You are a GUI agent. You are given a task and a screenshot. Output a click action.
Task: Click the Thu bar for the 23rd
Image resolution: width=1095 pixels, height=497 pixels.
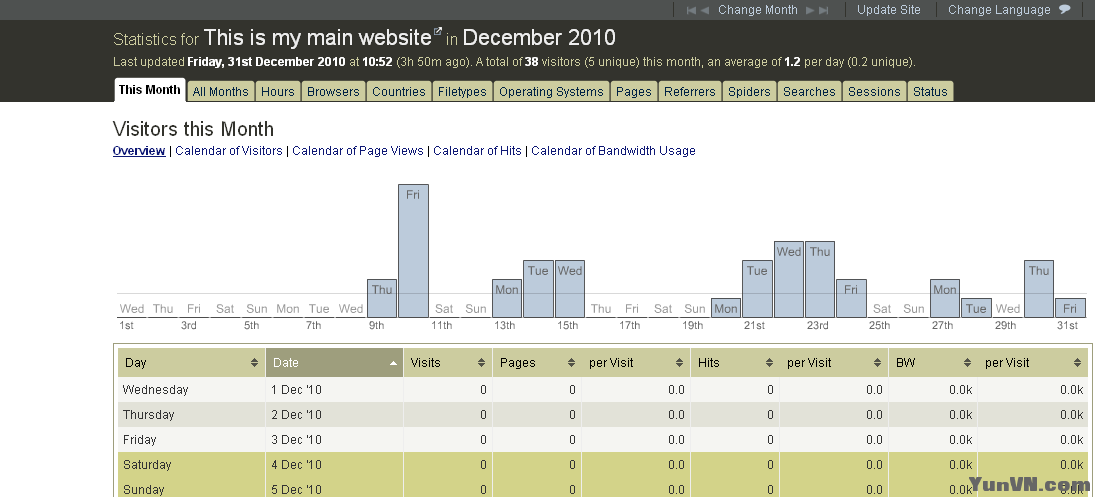820,279
